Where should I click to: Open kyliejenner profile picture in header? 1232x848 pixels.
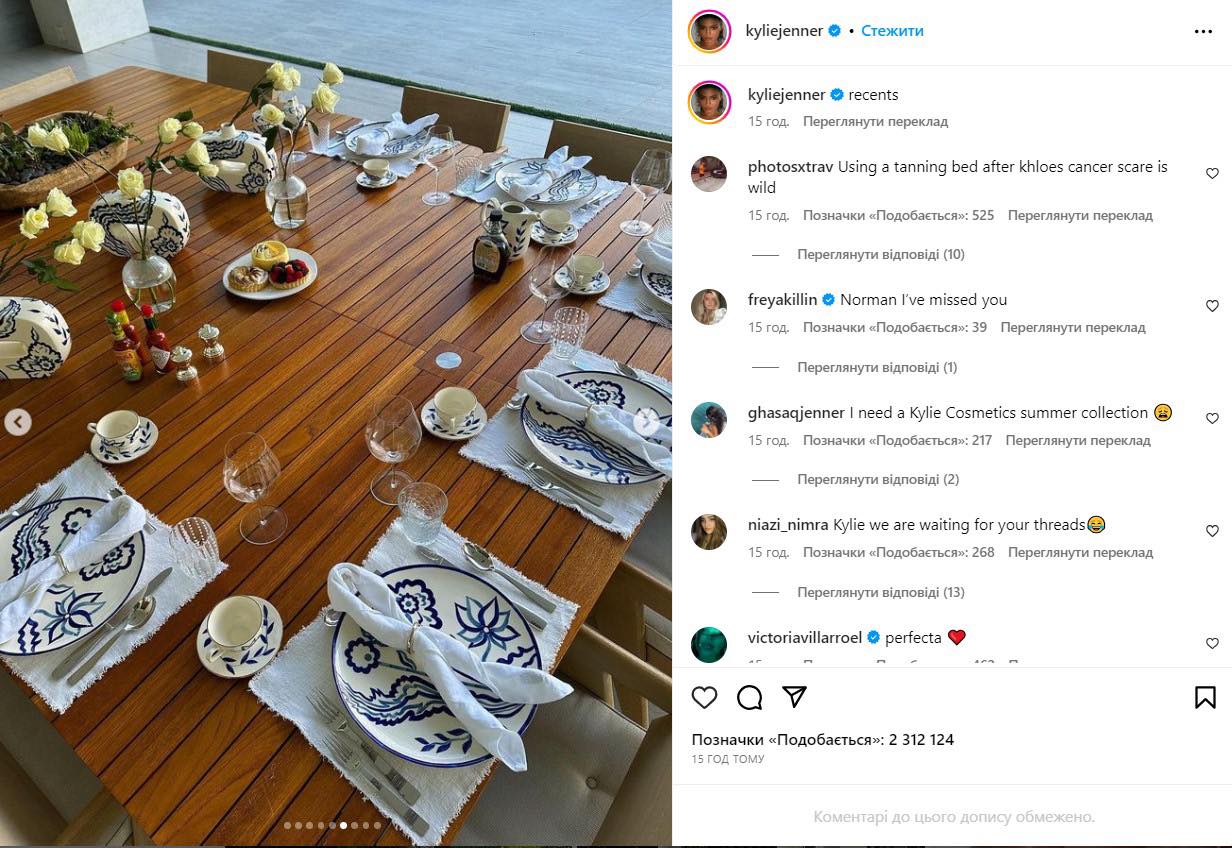coord(709,31)
